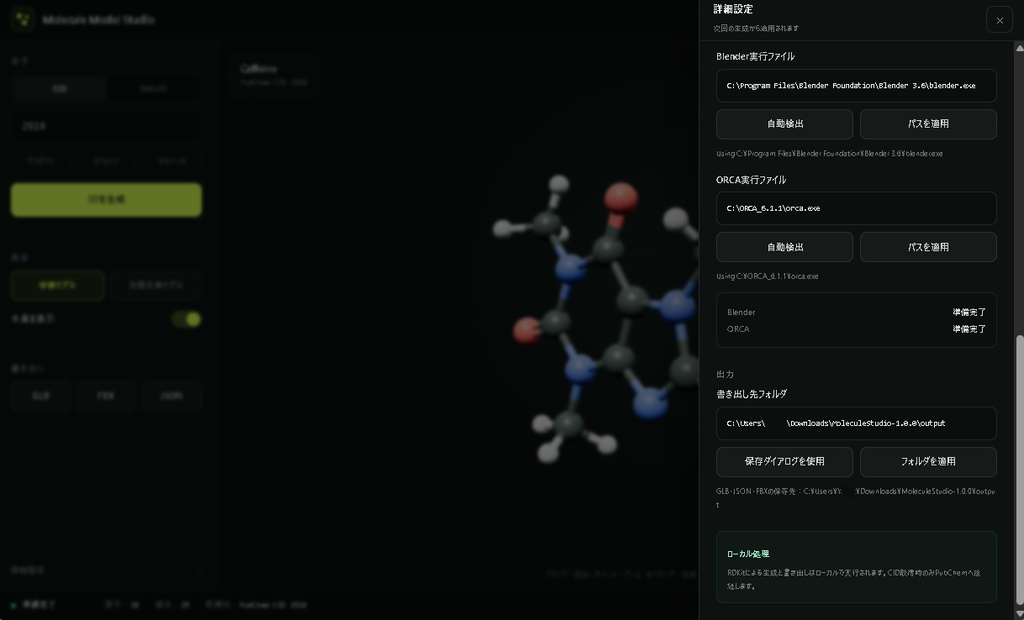Click the 'Using C:¥Program Files¥Blender Foundation' hint text
Screen dimensions: 1024x620
point(829,154)
